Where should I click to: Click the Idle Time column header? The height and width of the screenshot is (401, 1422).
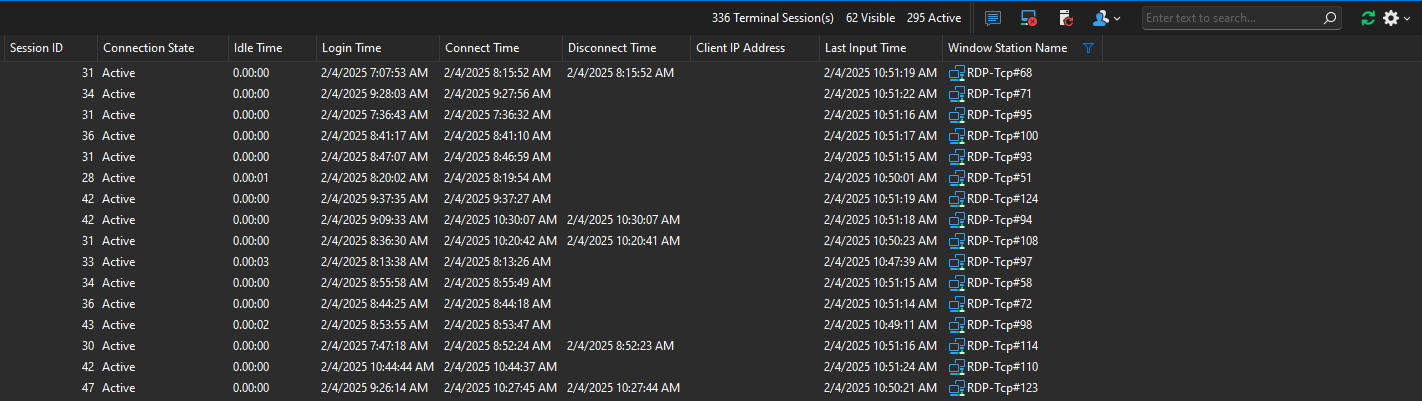pos(258,48)
